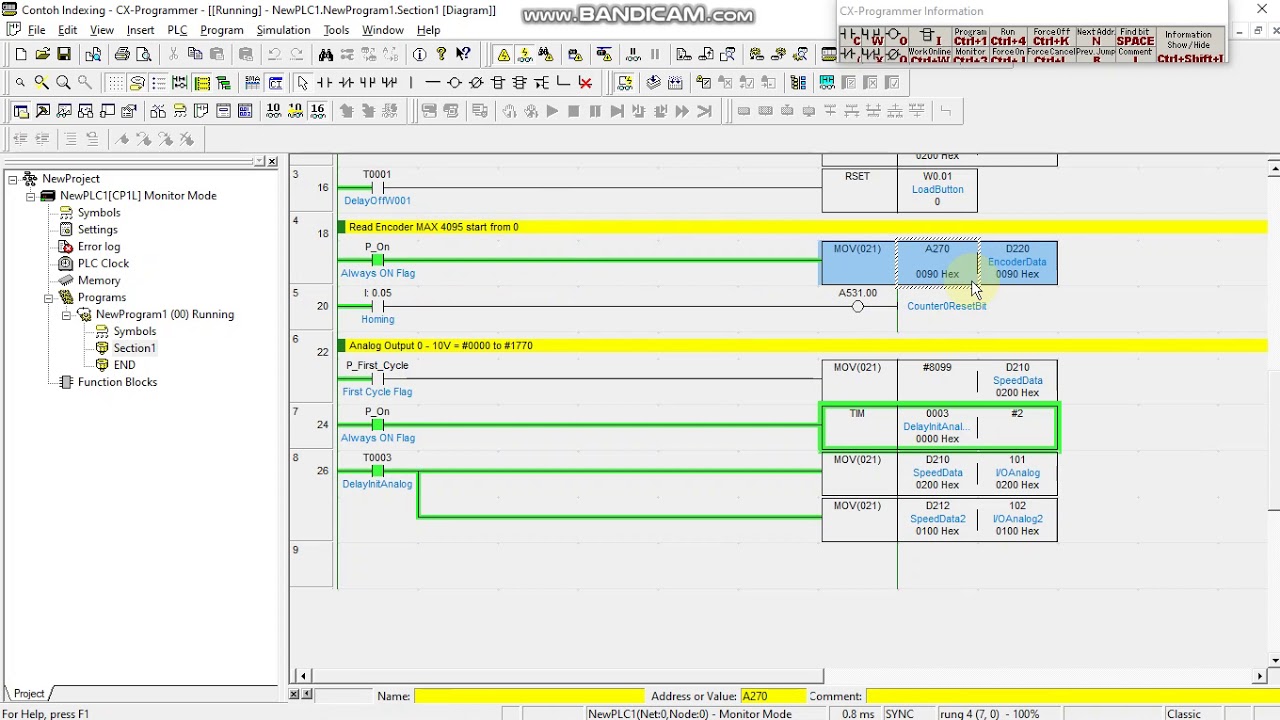1280x720 pixels.
Task: Open the PLC menu
Action: coord(177,30)
